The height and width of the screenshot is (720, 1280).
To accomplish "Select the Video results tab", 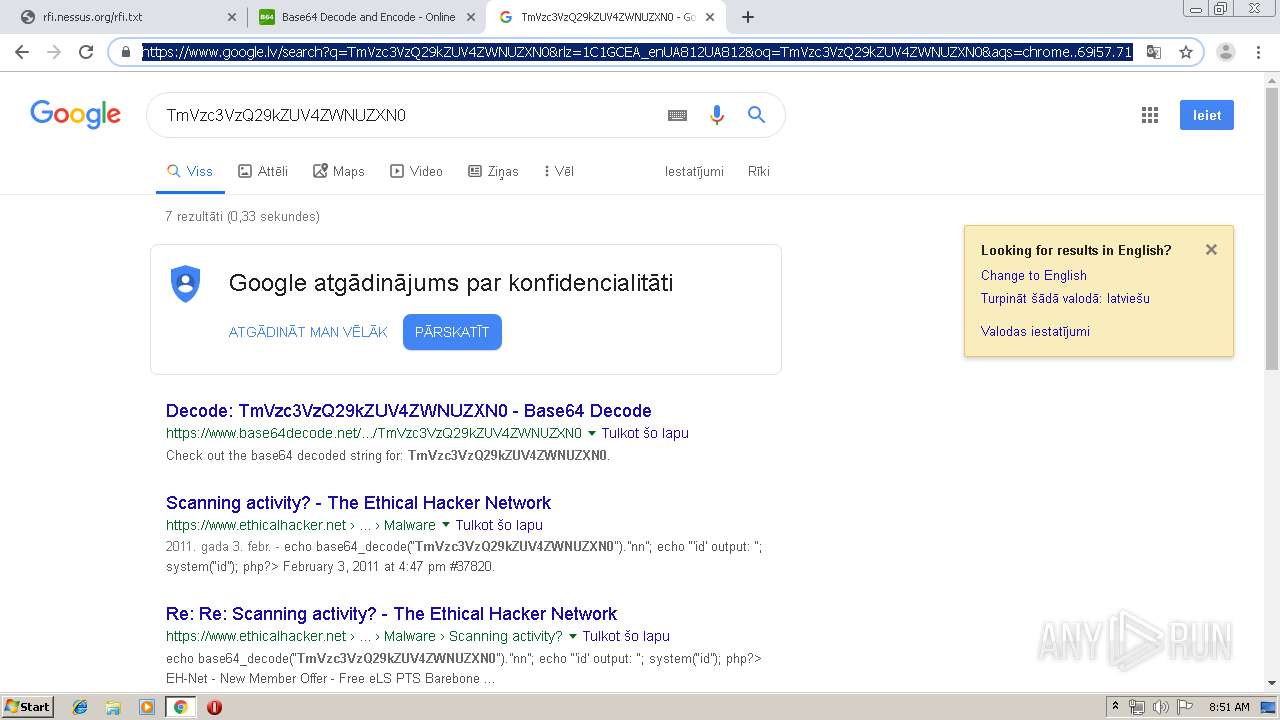I will [x=416, y=171].
